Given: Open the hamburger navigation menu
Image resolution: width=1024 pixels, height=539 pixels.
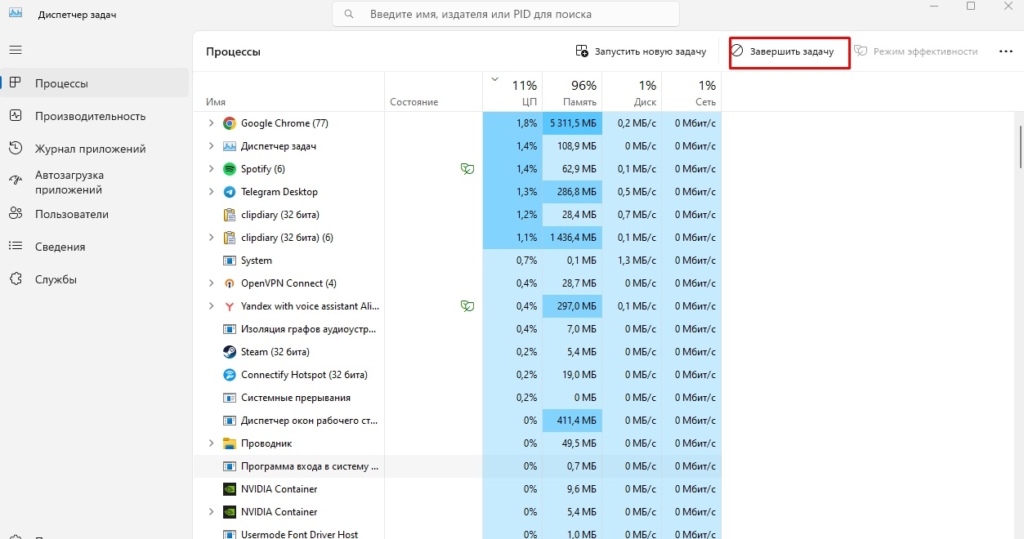Looking at the screenshot, I should click(x=16, y=50).
